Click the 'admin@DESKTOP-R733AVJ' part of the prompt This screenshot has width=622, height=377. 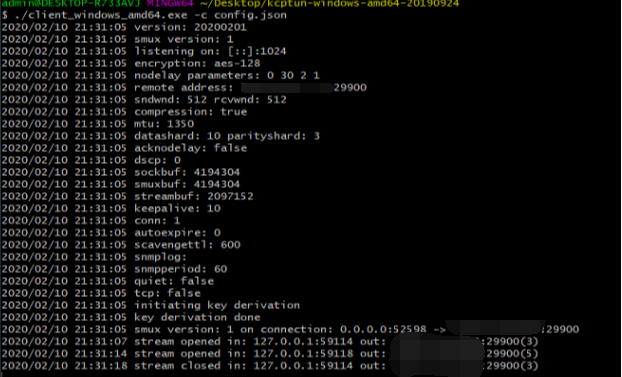(x=71, y=4)
